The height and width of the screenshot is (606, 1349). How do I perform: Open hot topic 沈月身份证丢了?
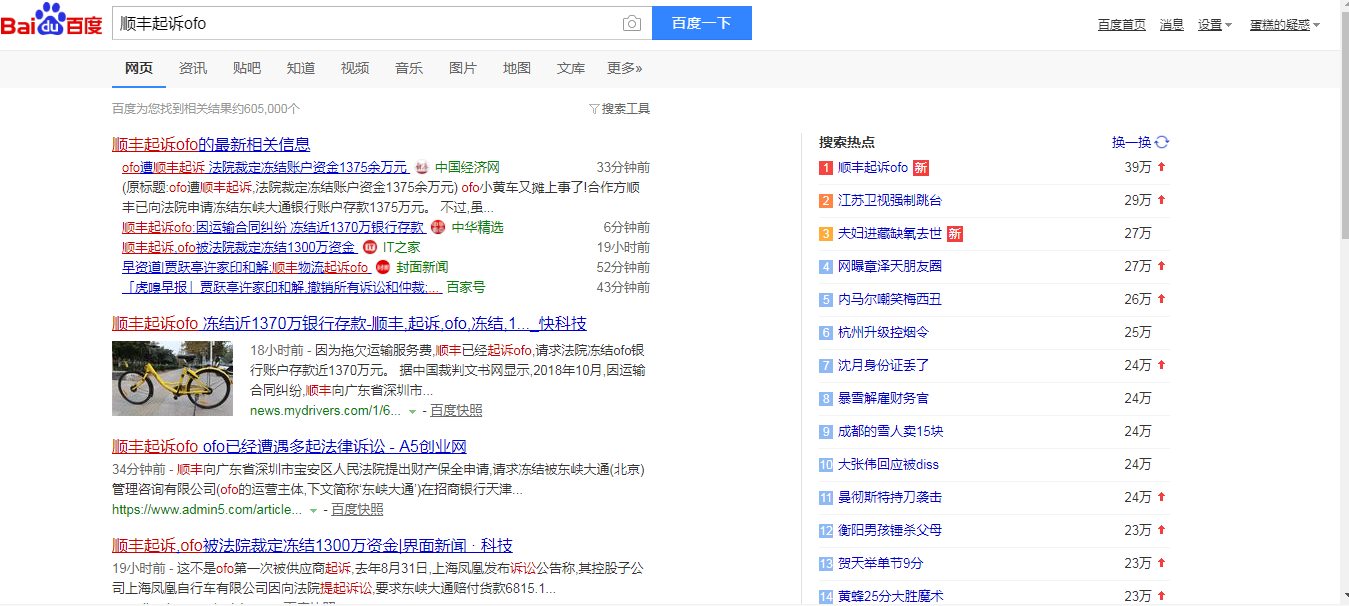click(883, 366)
